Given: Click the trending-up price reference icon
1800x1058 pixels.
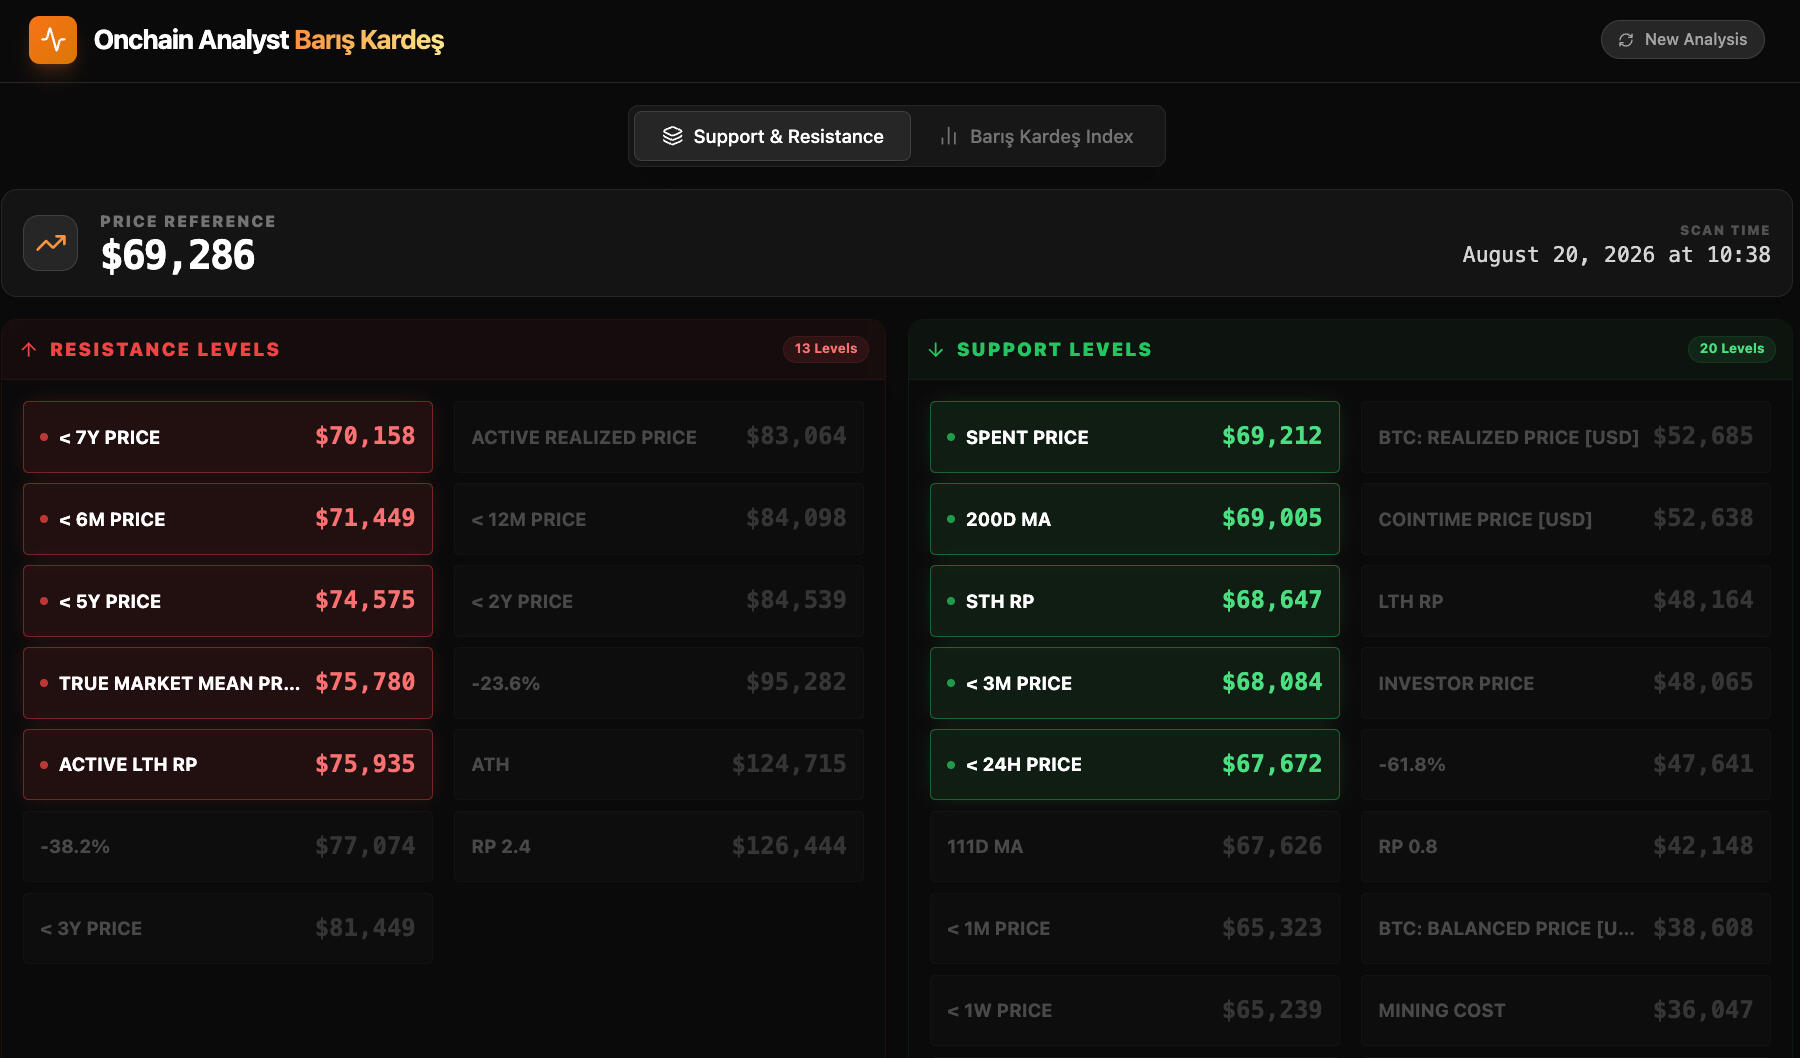Looking at the screenshot, I should click(51, 243).
